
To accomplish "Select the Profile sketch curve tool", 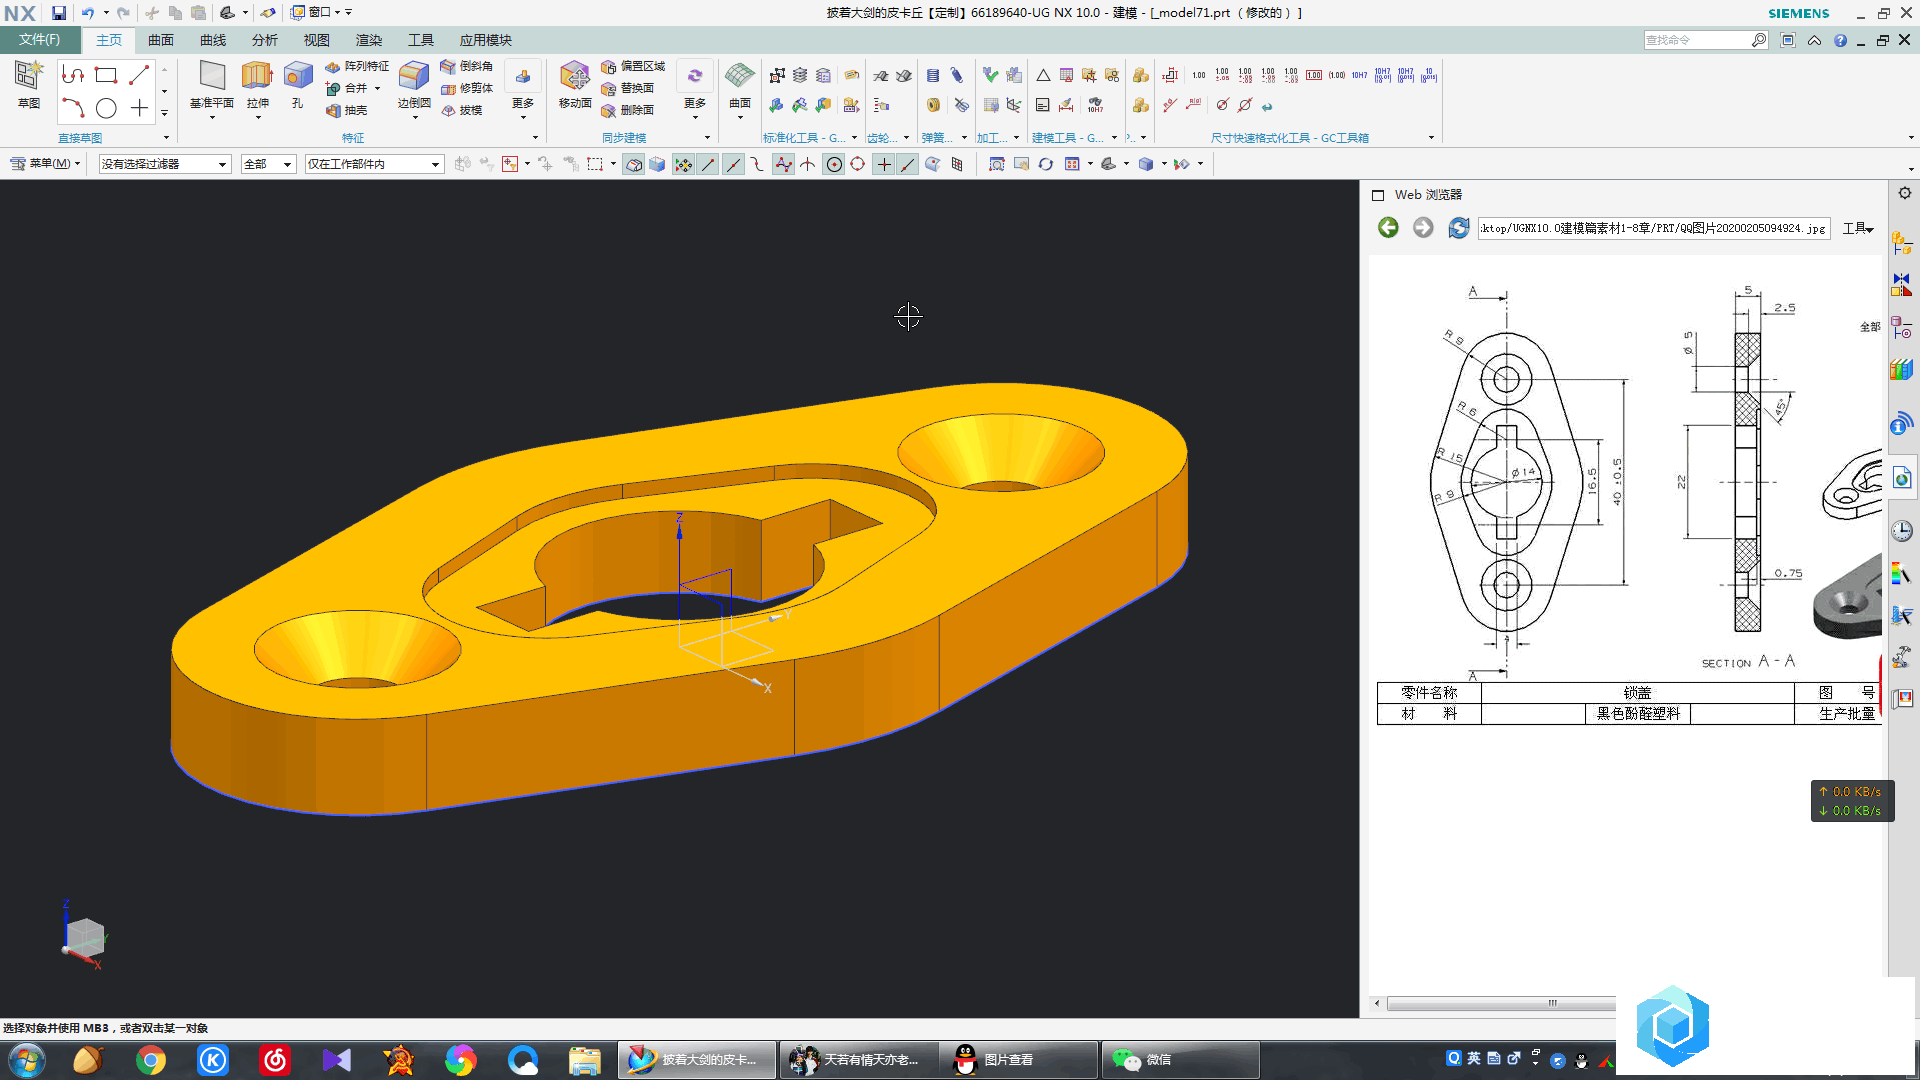I will click(x=73, y=75).
